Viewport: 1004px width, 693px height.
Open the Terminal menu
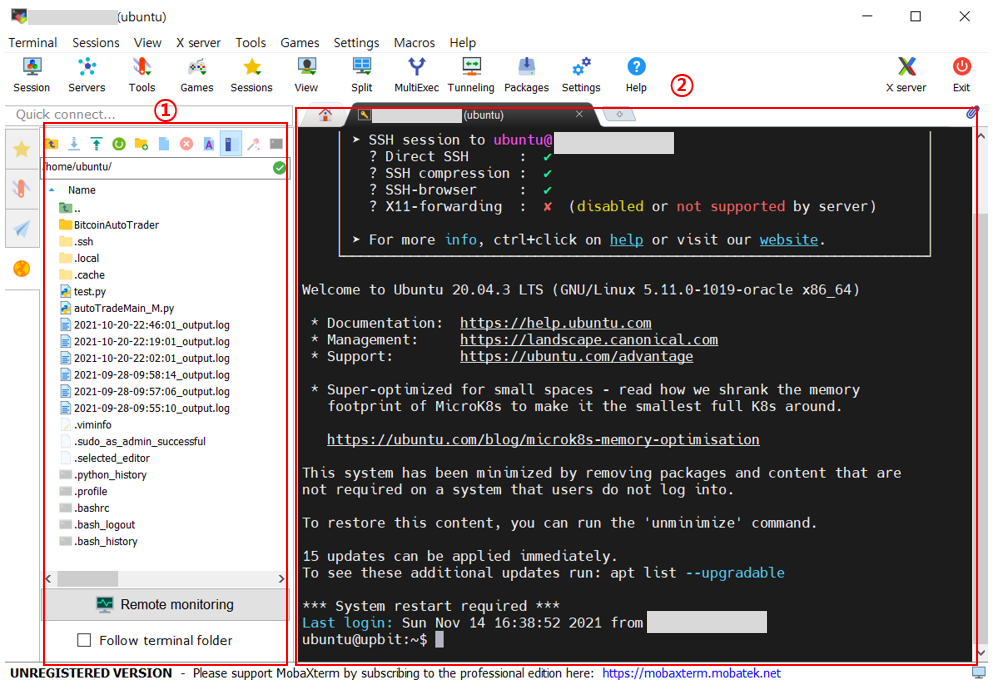click(x=33, y=42)
